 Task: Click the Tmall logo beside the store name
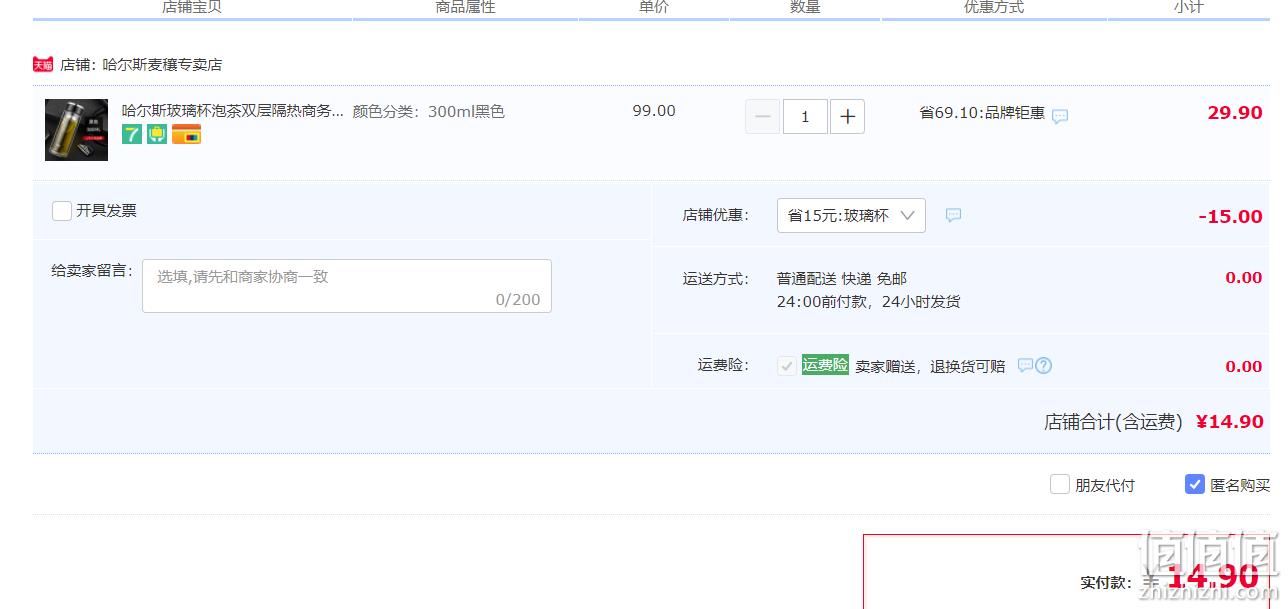43,64
